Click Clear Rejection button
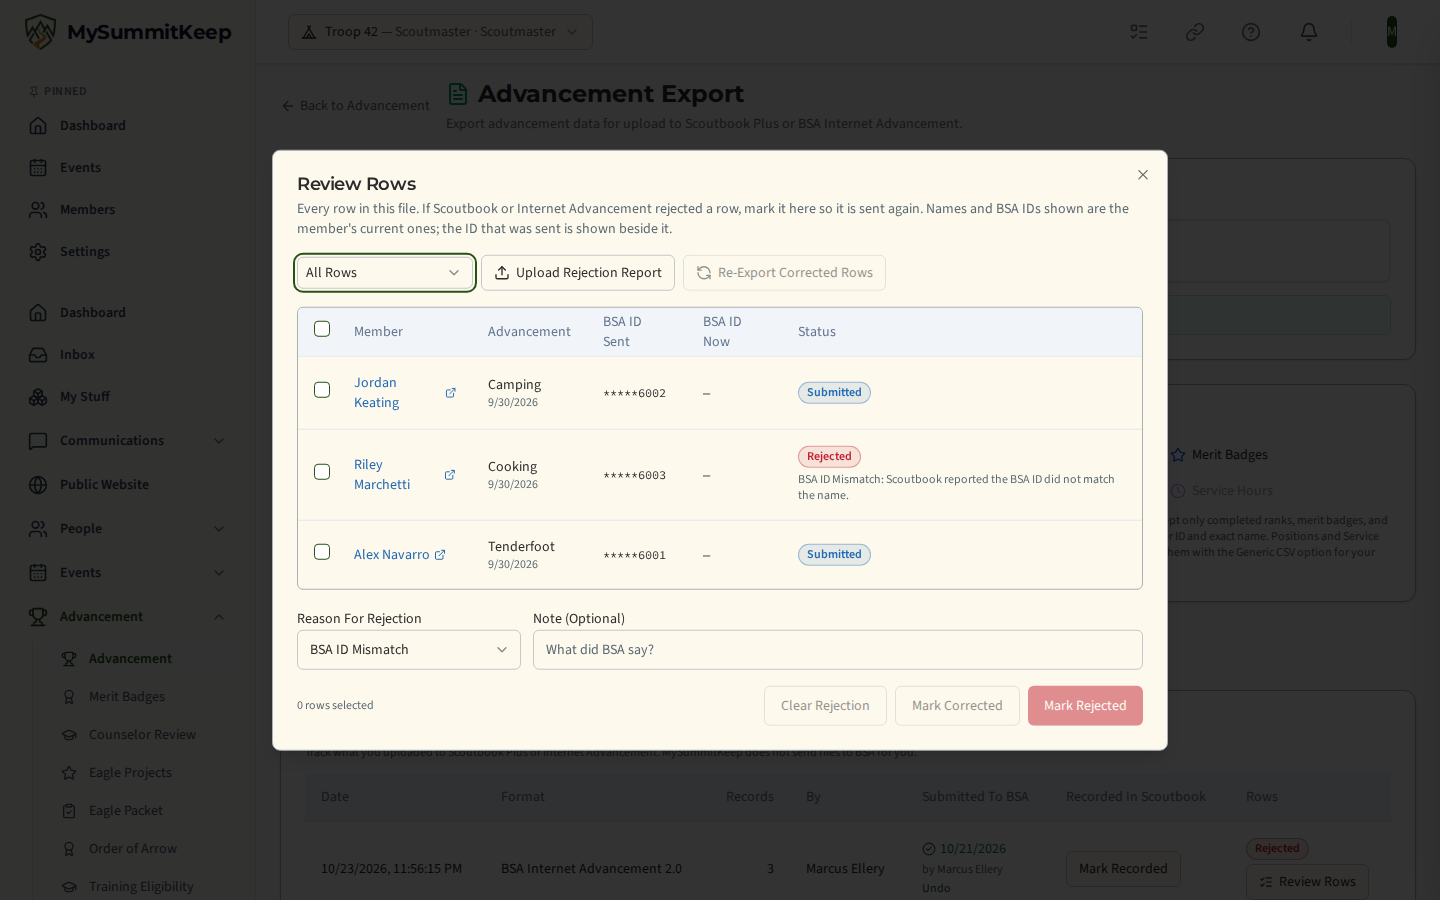Screen dimensions: 1440x900 (x=825, y=706)
